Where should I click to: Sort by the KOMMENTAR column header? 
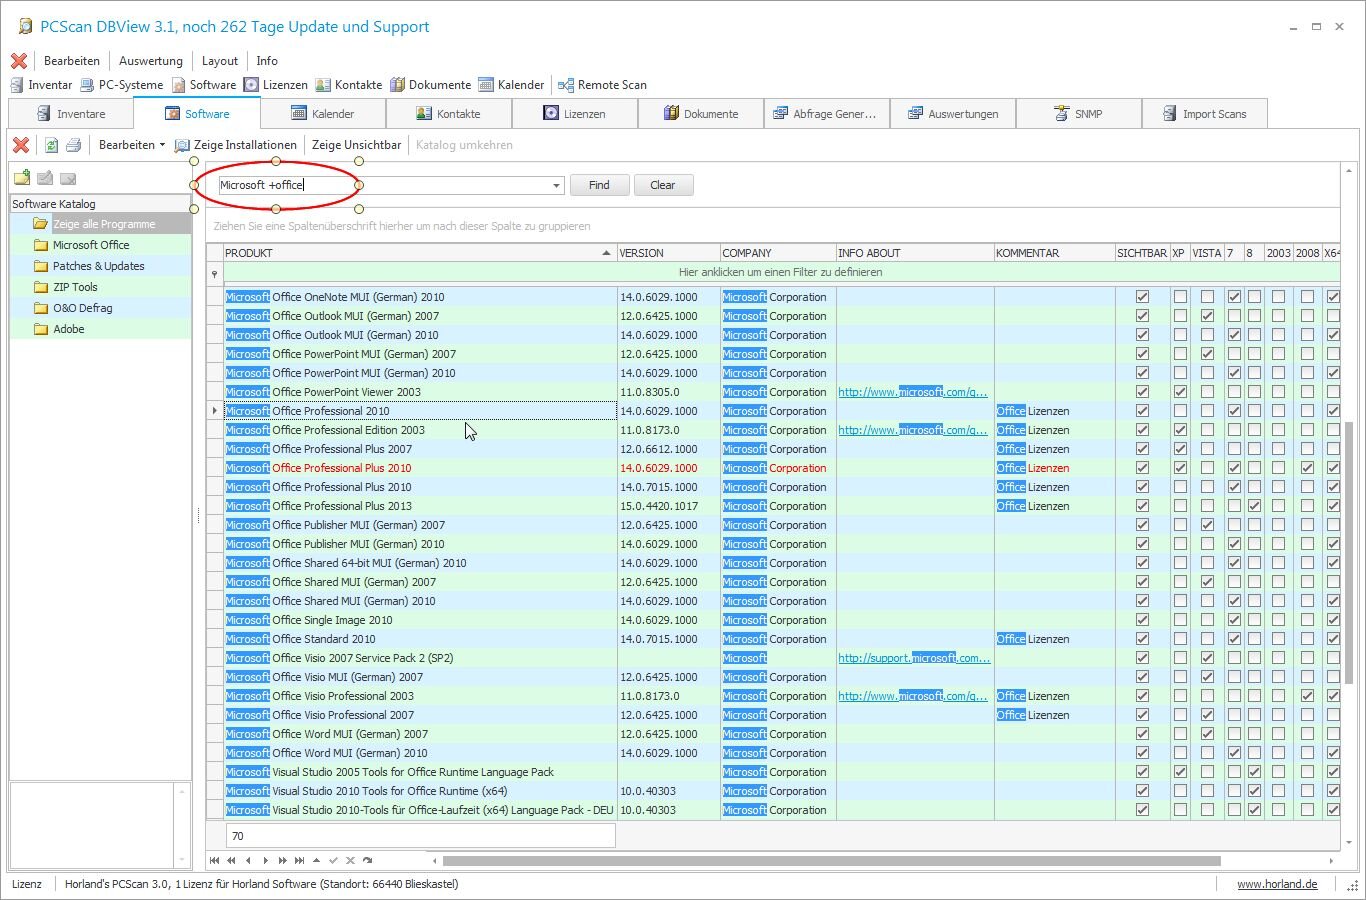click(x=1055, y=253)
